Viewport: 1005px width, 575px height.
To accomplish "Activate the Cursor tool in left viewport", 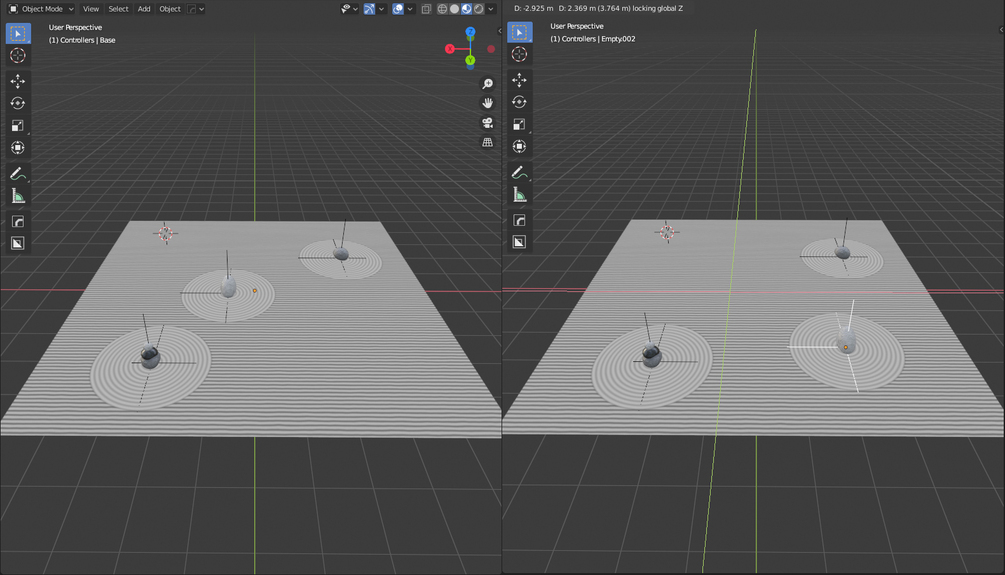I will pyautogui.click(x=18, y=56).
